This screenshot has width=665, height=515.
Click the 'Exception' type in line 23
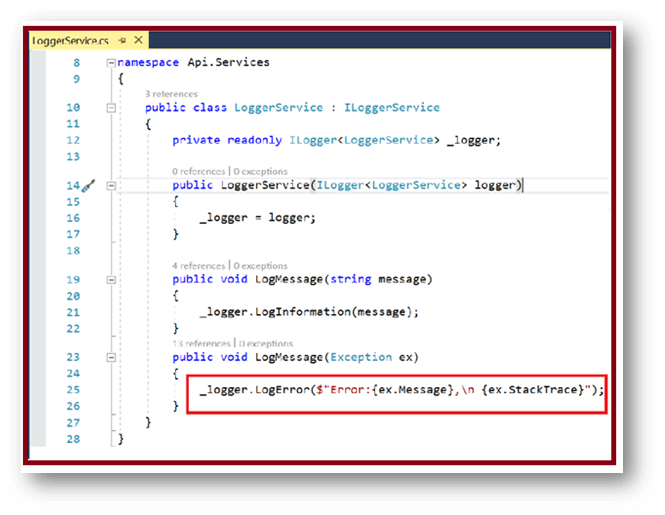pyautogui.click(x=361, y=357)
